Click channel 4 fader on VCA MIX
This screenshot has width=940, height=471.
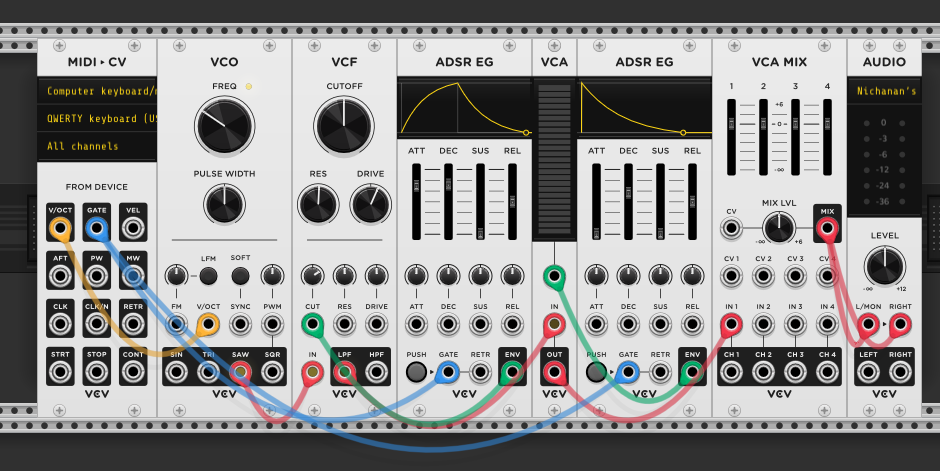click(x=827, y=137)
